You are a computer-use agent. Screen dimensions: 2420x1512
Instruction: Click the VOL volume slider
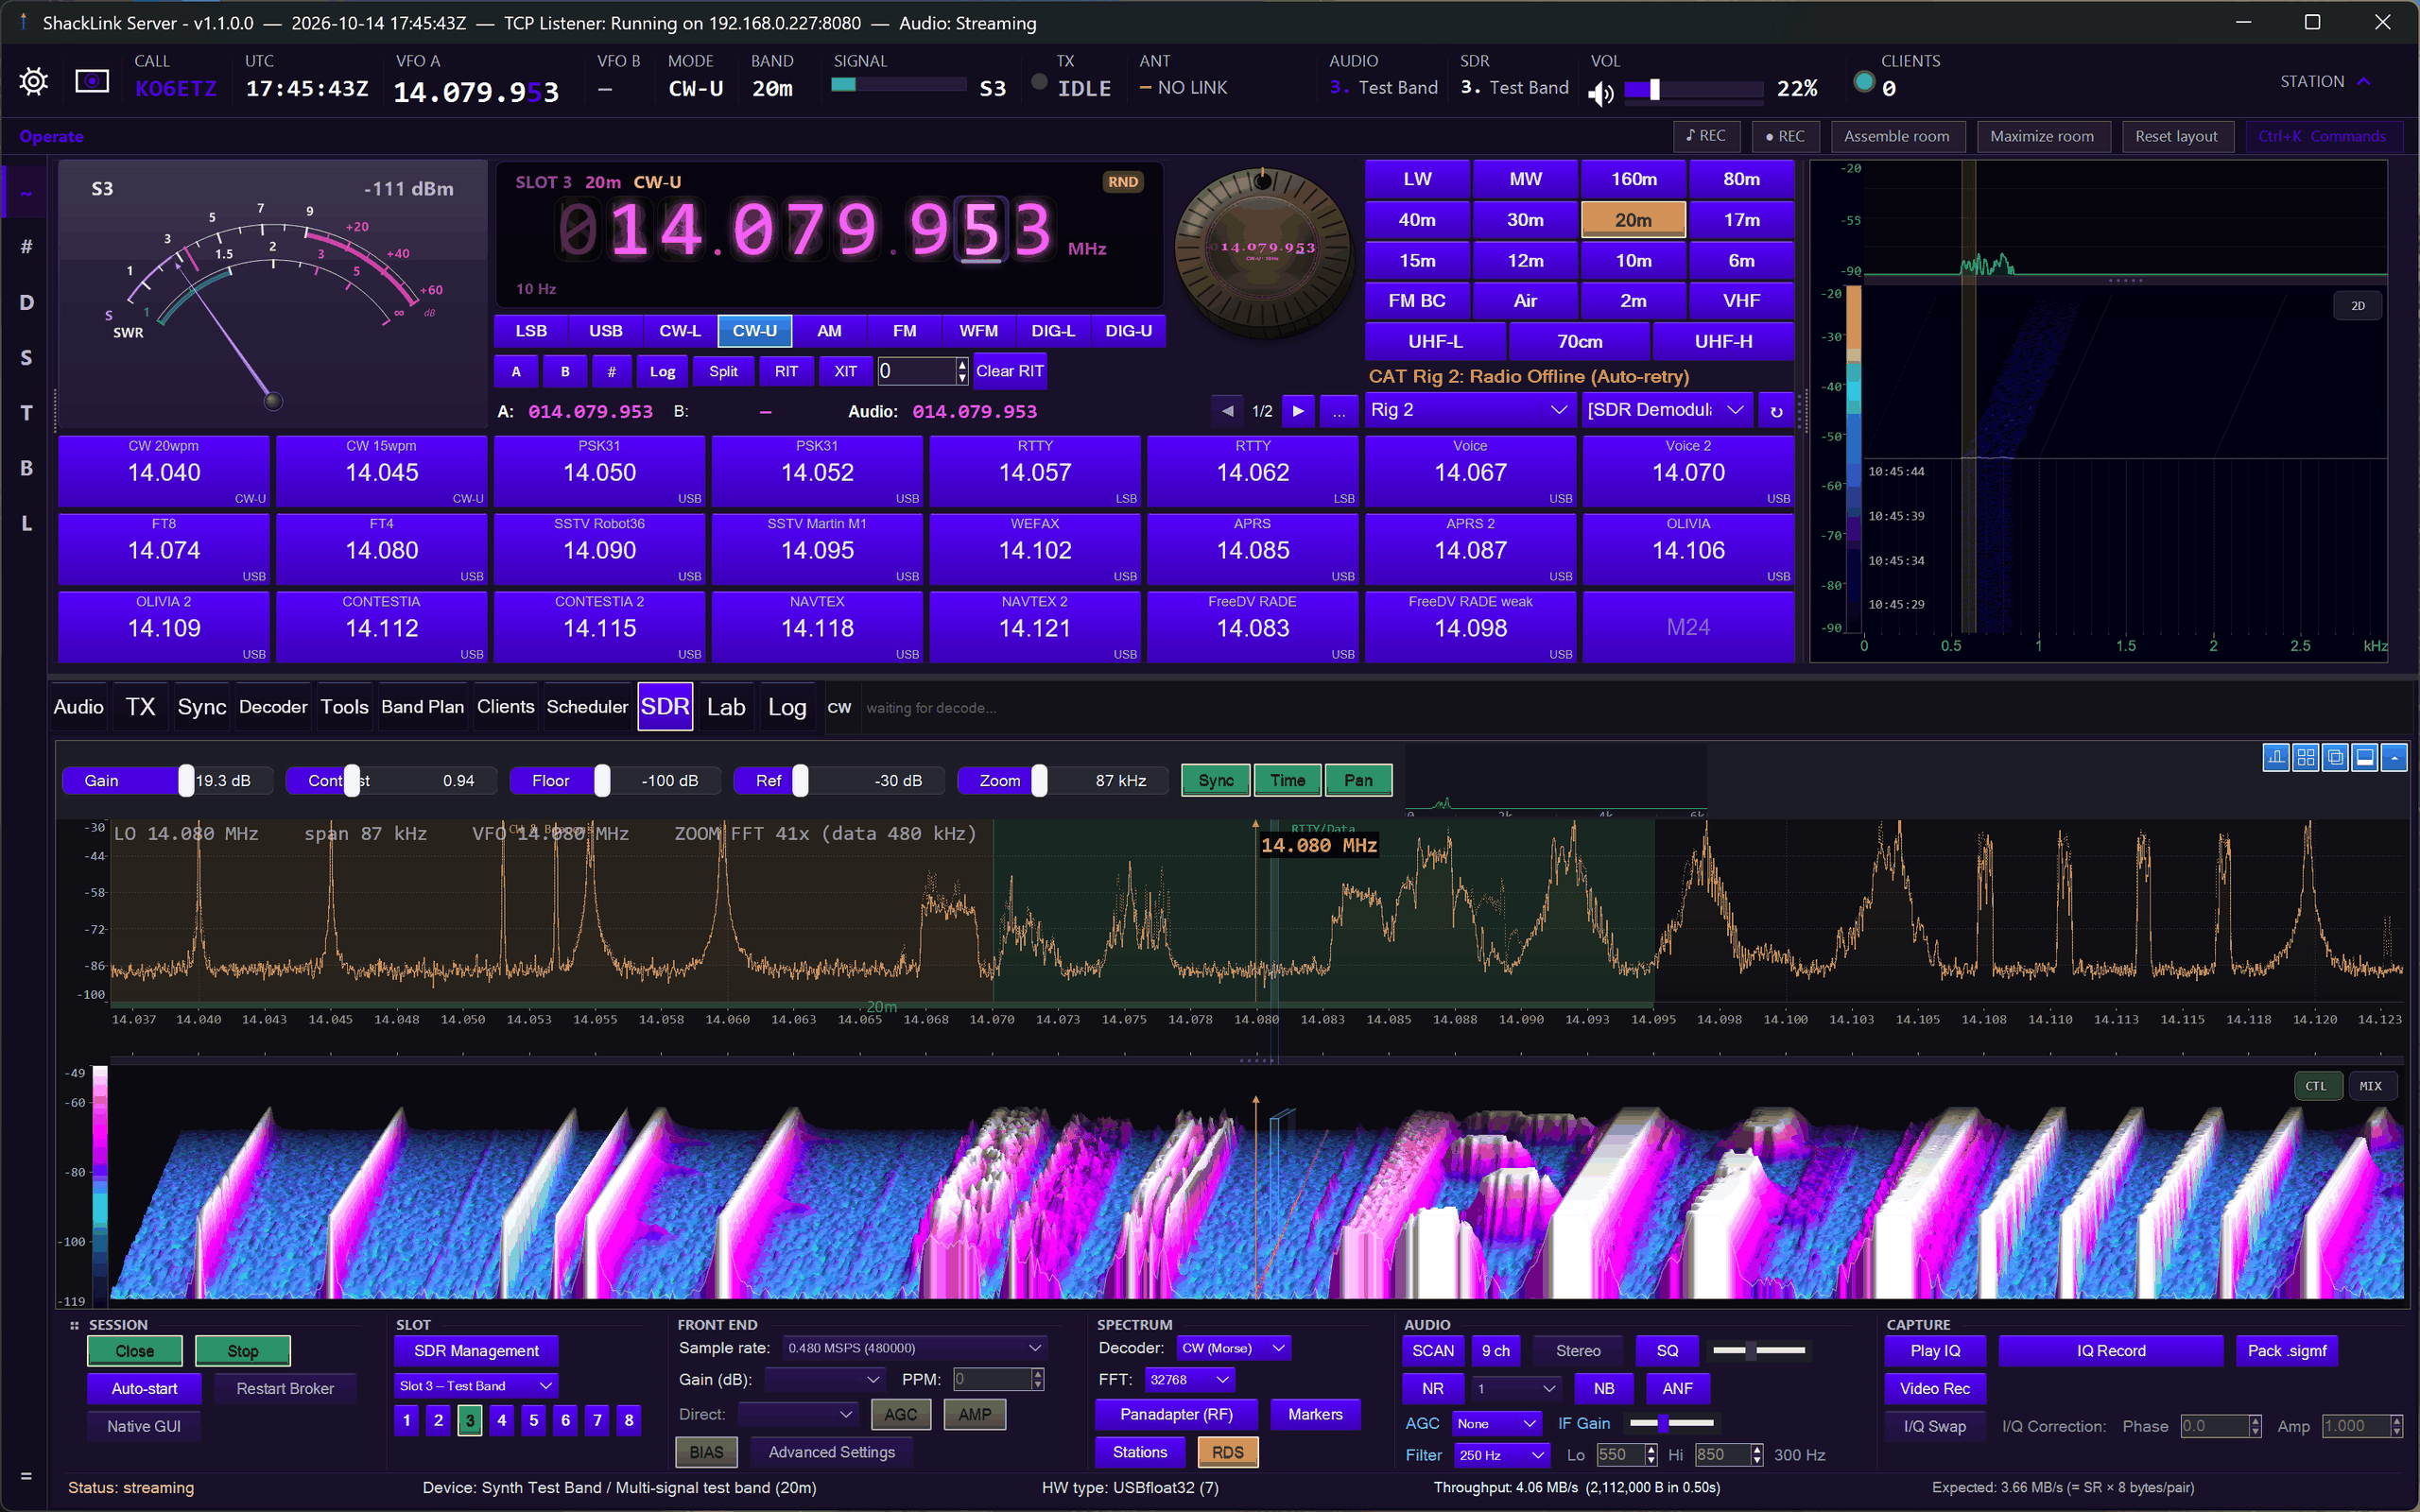coord(1693,90)
